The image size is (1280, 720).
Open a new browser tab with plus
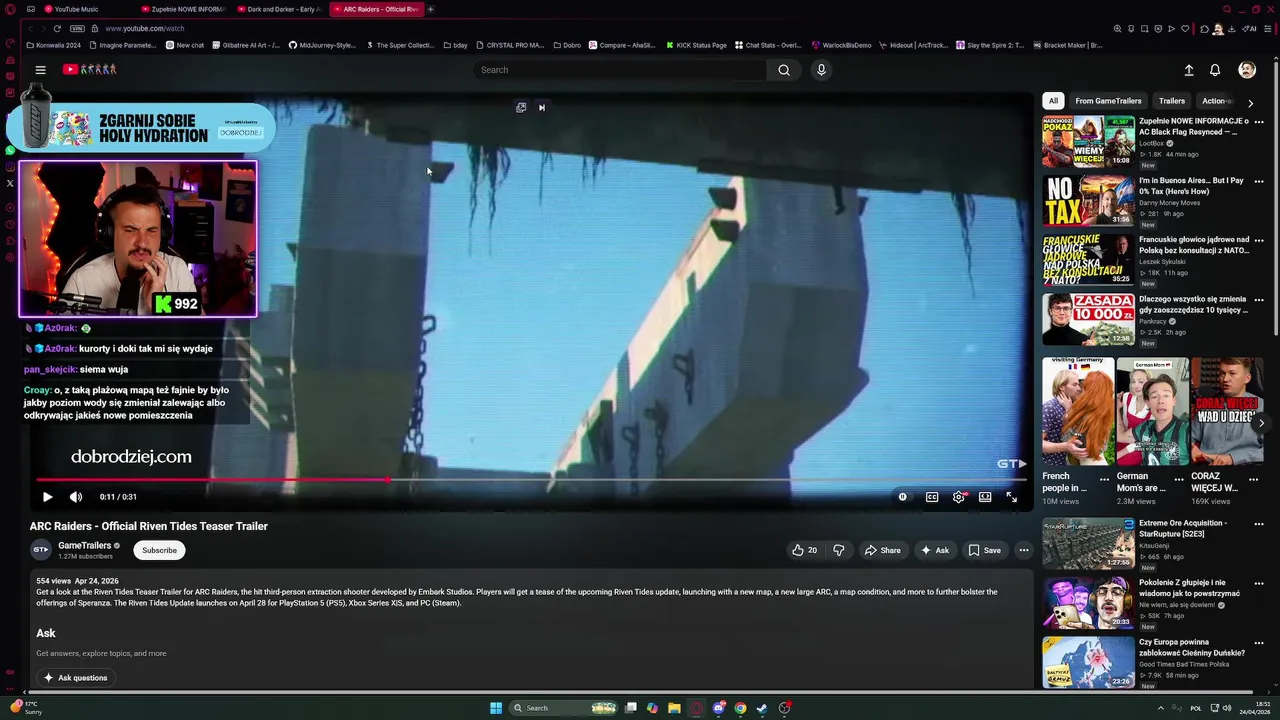click(x=431, y=9)
